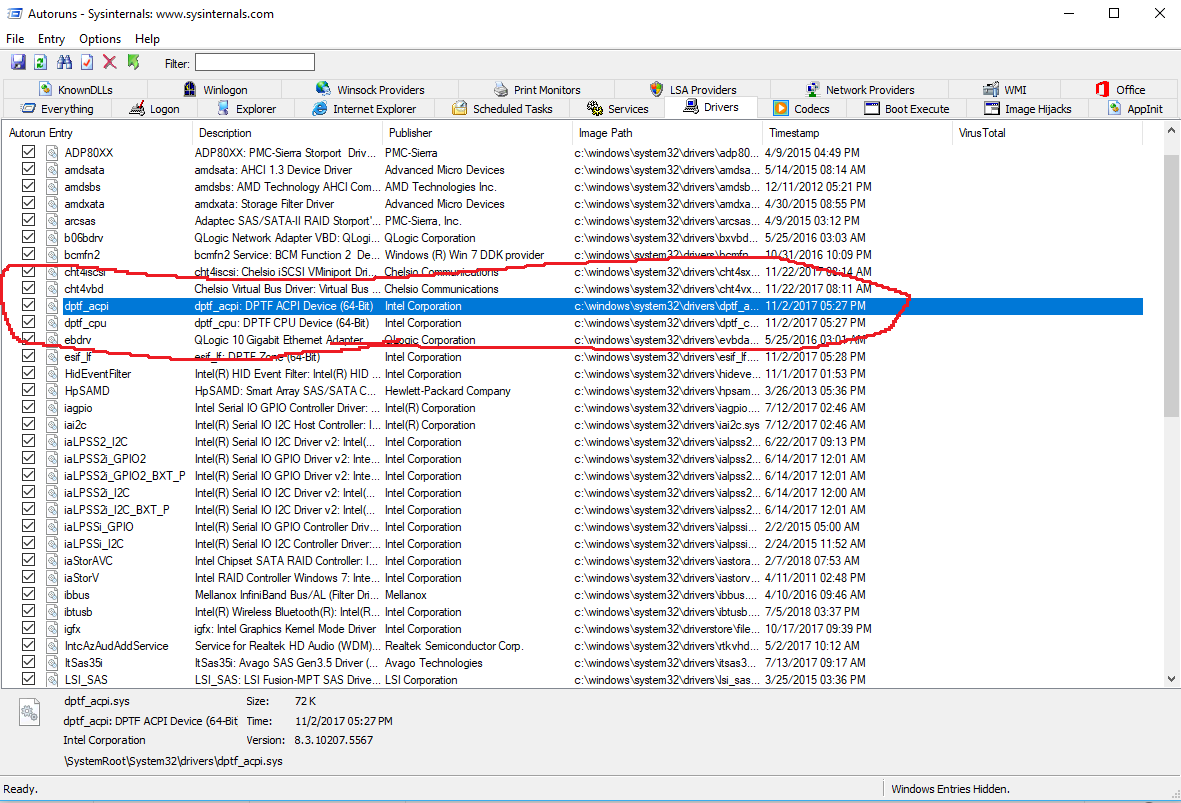This screenshot has height=803, width=1181.
Task: Click the Refresh toolbar icon
Action: click(x=41, y=63)
